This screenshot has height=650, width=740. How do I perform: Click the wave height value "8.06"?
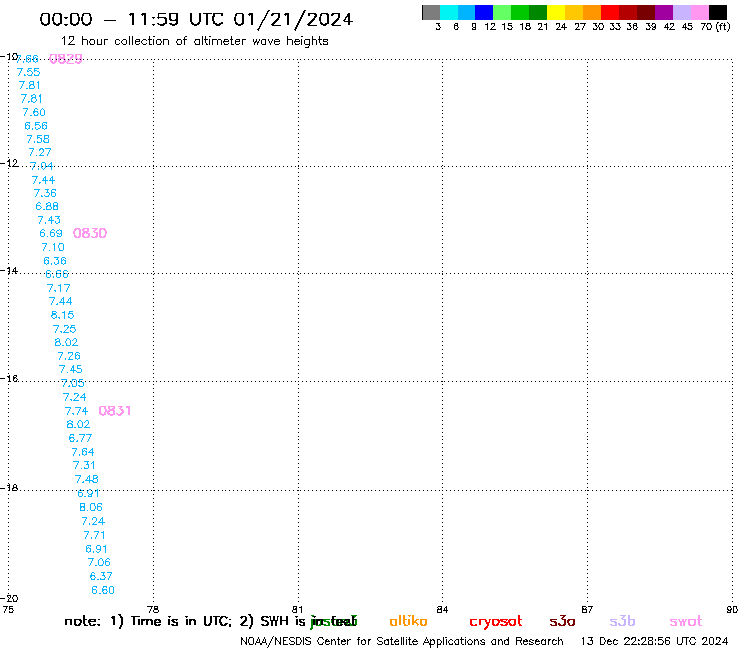coord(91,507)
